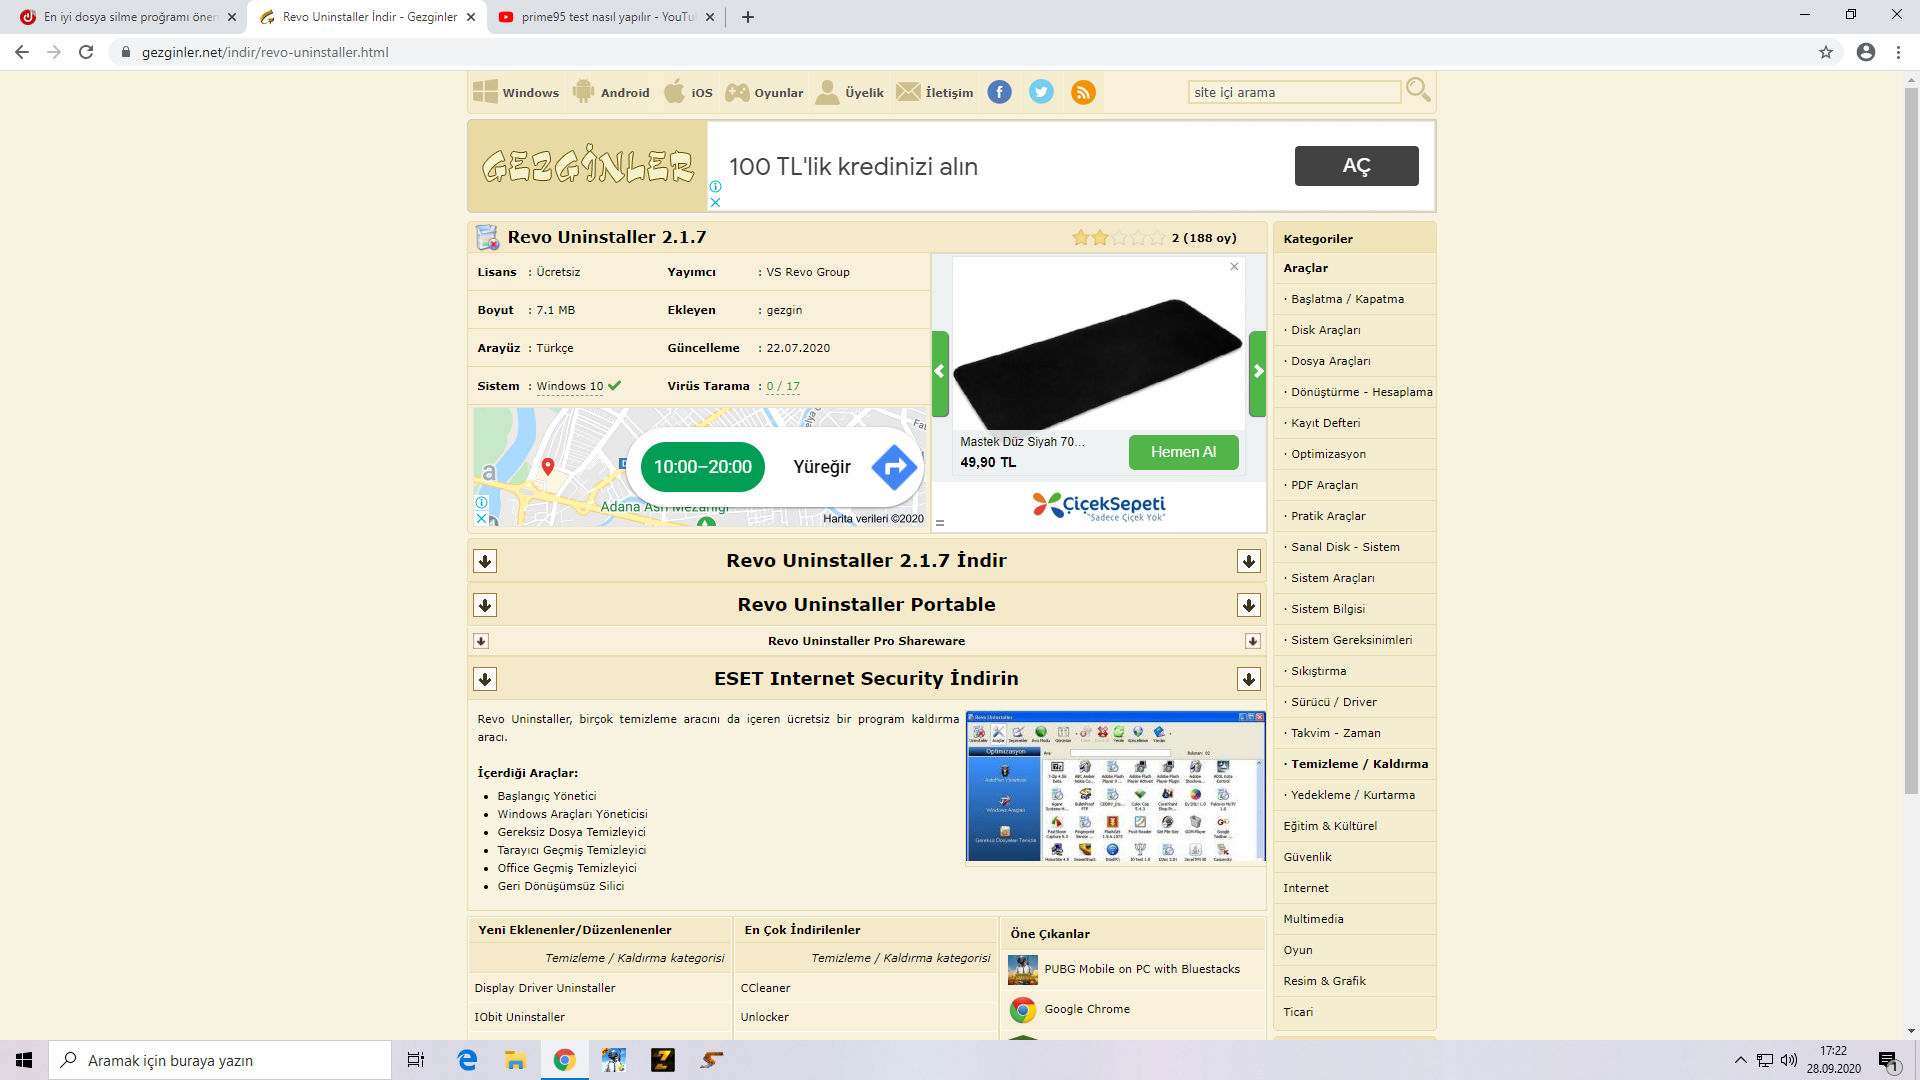Click the Gezginler site logo
This screenshot has width=1920, height=1080.
(x=588, y=166)
